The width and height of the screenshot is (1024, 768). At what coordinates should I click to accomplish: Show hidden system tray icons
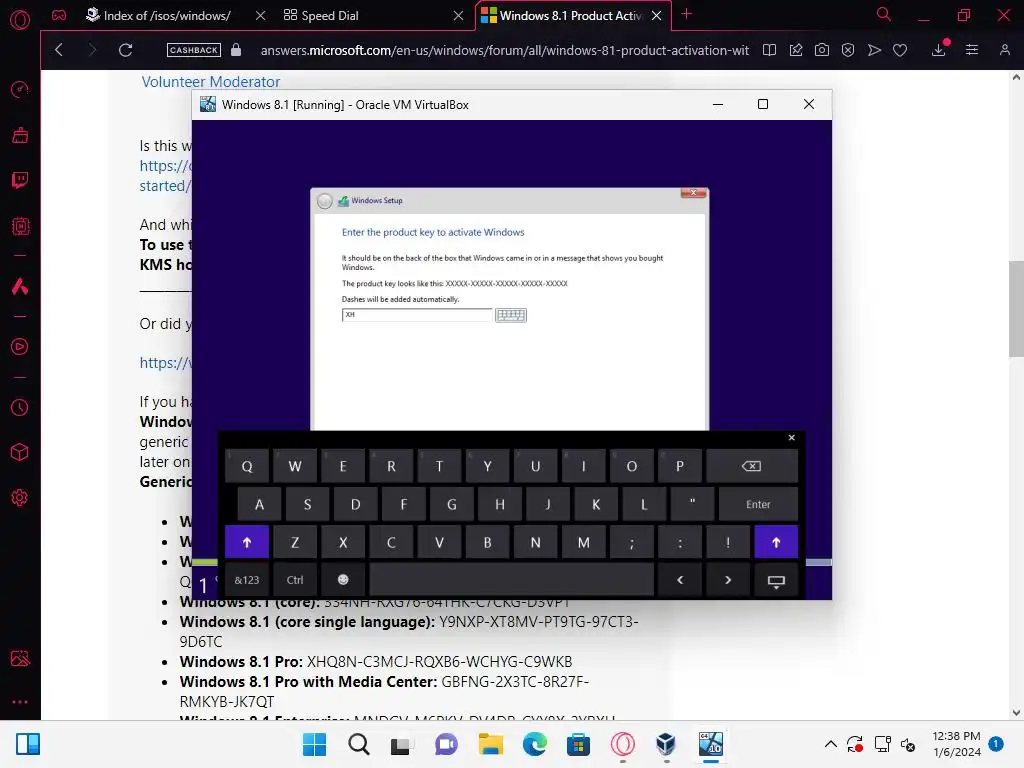pos(831,744)
